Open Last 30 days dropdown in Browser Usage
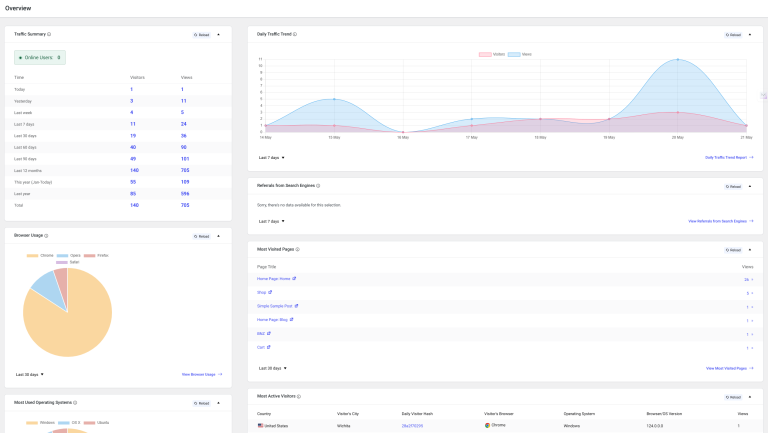This screenshot has height=433, width=768. (29, 375)
